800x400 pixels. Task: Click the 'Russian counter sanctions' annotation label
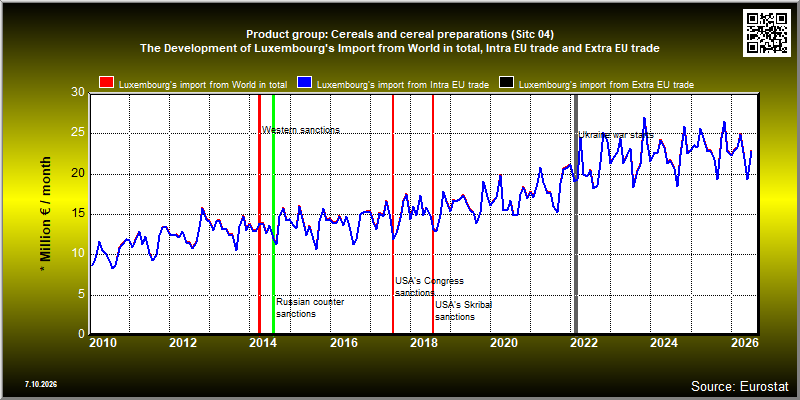(x=310, y=308)
